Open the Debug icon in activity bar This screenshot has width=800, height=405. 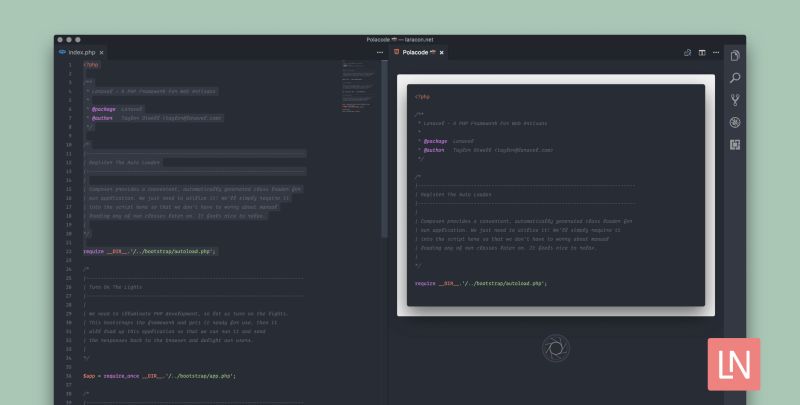click(735, 122)
